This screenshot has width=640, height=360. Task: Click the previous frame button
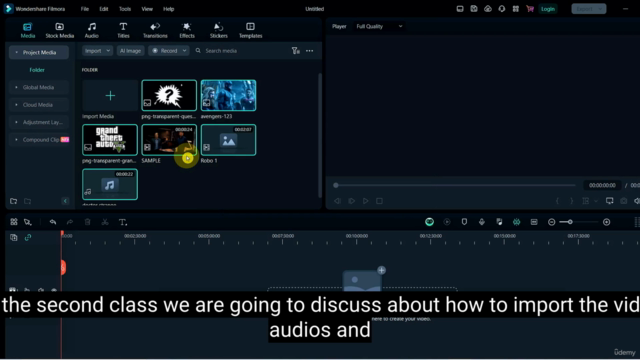click(337, 201)
